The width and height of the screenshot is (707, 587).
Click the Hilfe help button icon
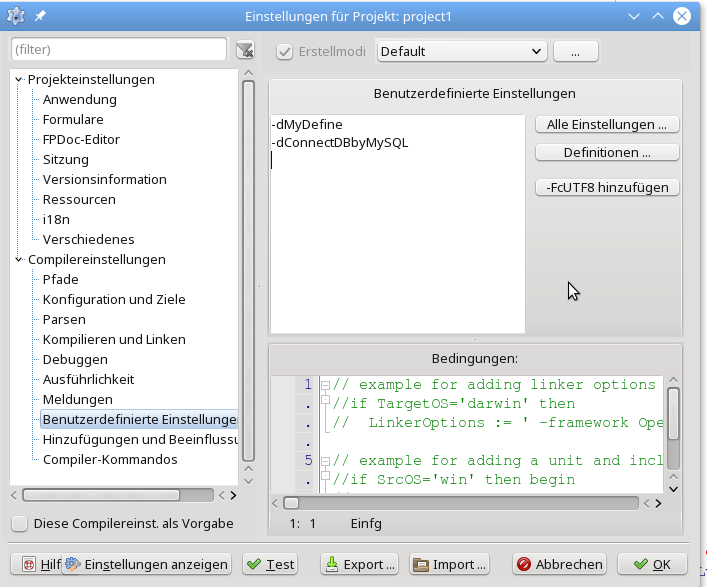click(x=30, y=564)
